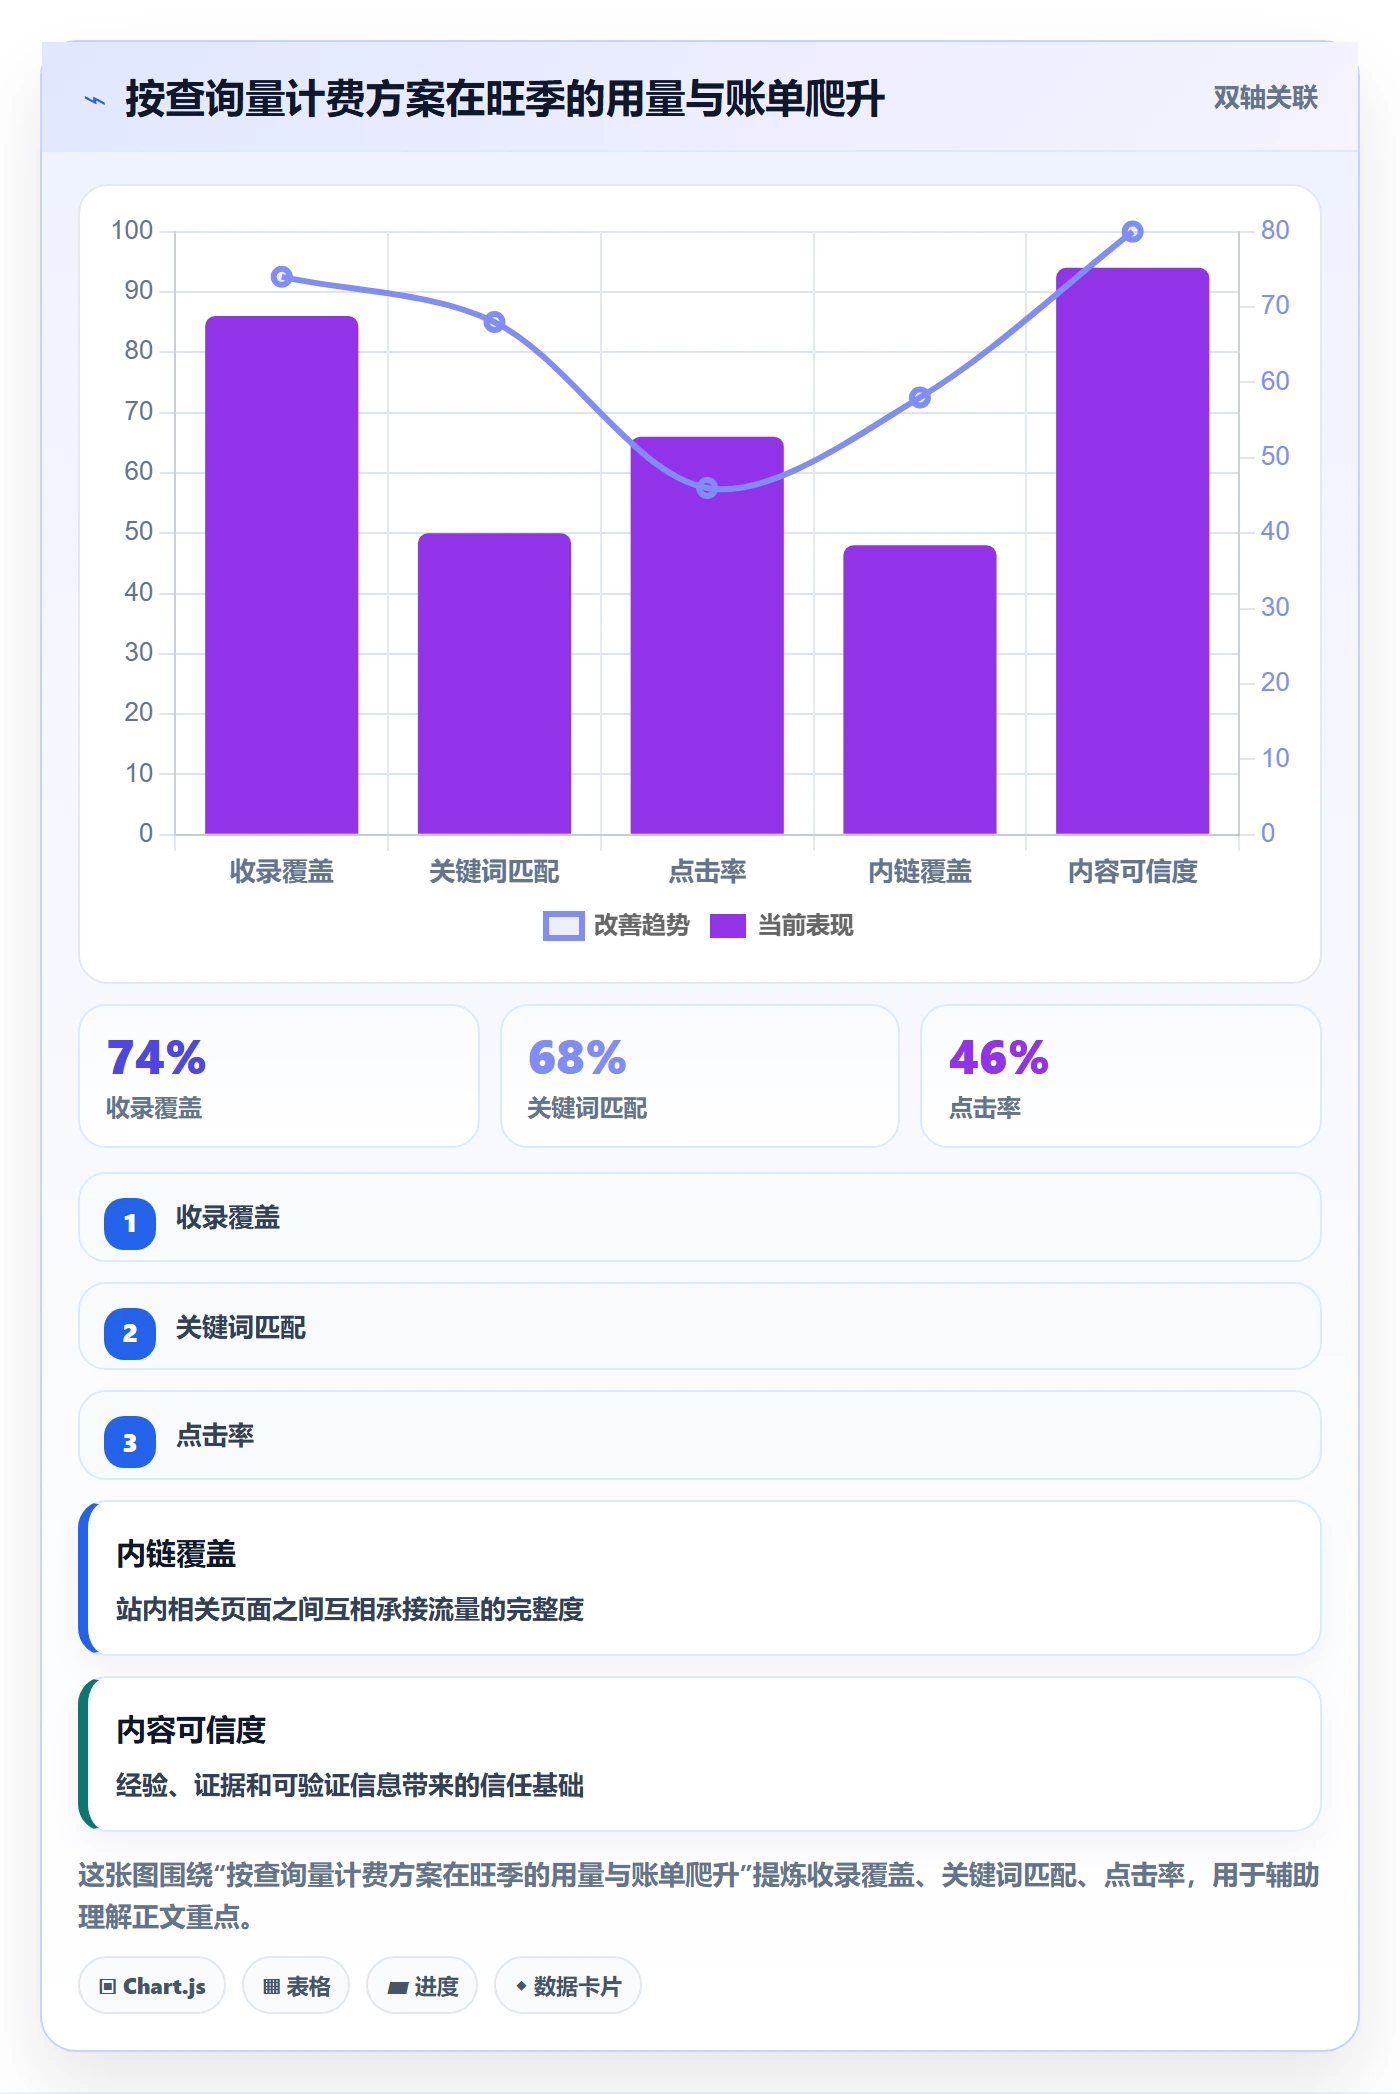1400x2094 pixels.
Task: Toggle the 当前表现 legend item
Action: (x=781, y=926)
